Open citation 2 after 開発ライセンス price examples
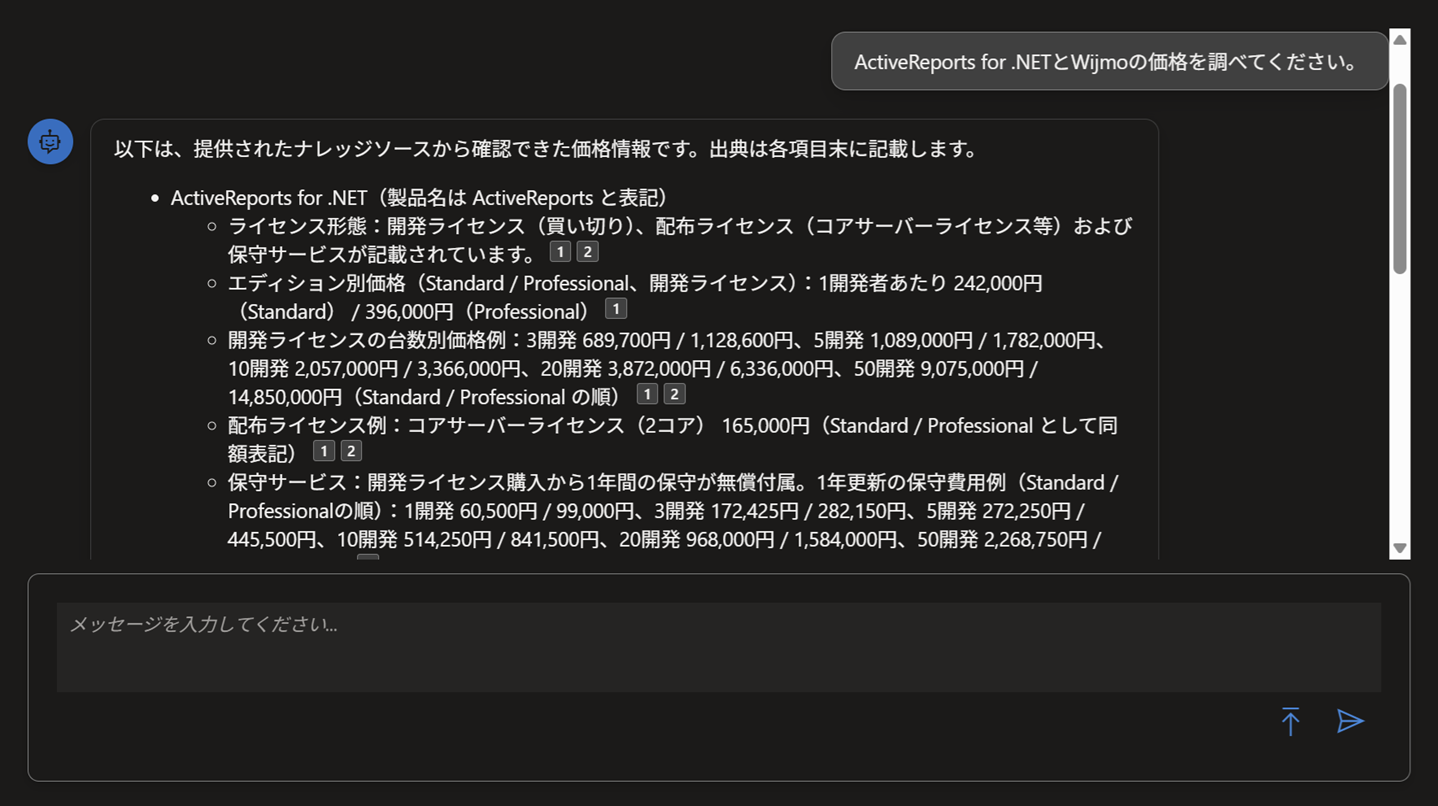 pos(674,393)
